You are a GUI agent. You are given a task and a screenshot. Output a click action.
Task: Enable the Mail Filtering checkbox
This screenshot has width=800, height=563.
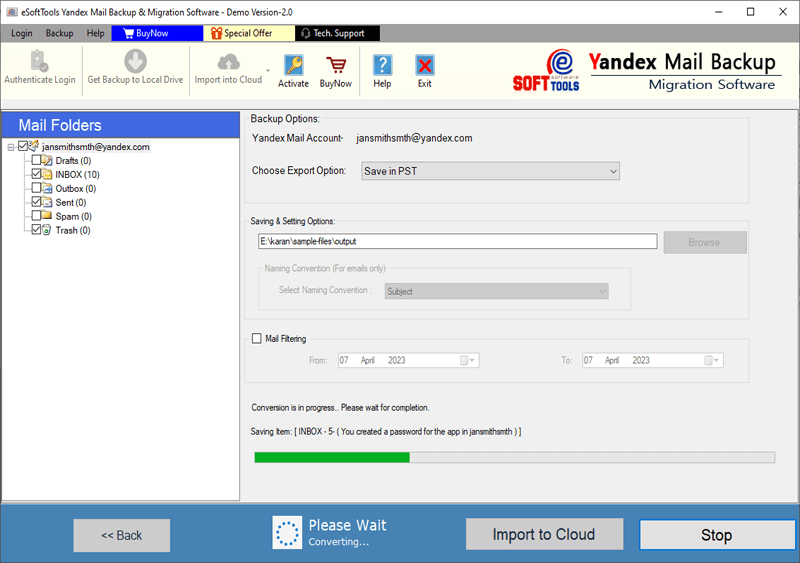tap(257, 338)
